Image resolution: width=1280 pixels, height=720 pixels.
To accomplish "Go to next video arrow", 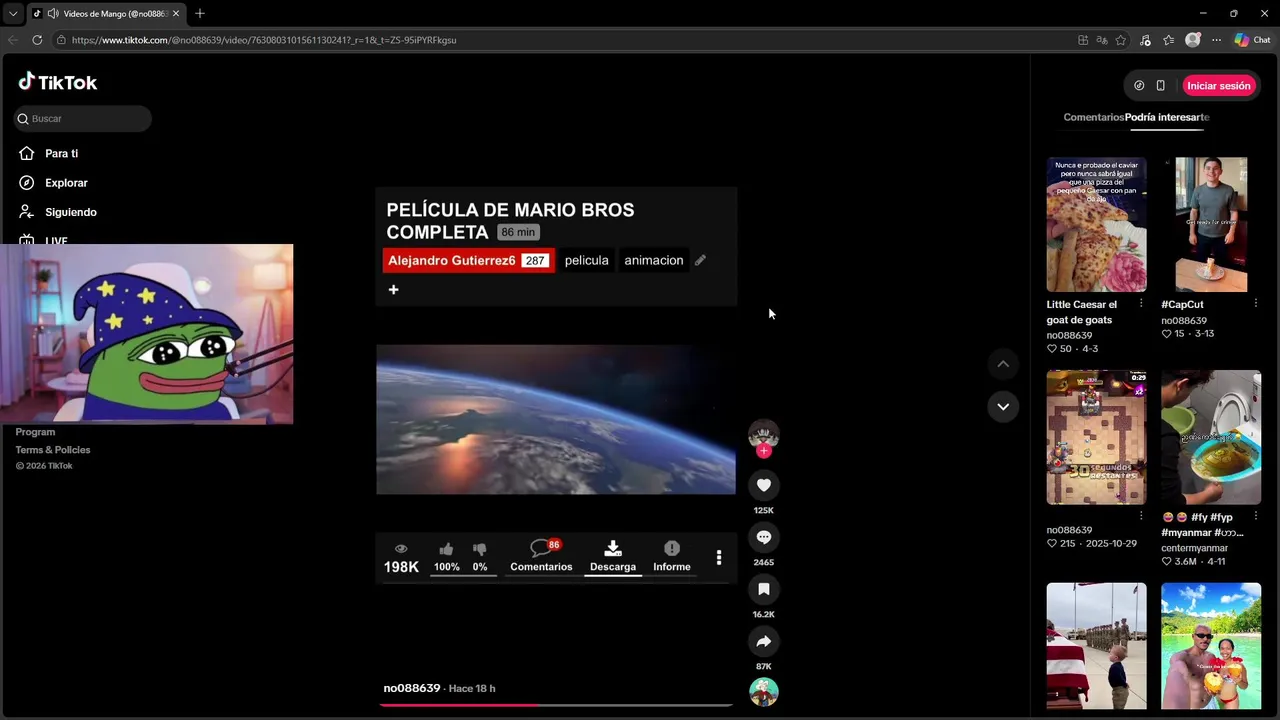I will click(x=1003, y=406).
